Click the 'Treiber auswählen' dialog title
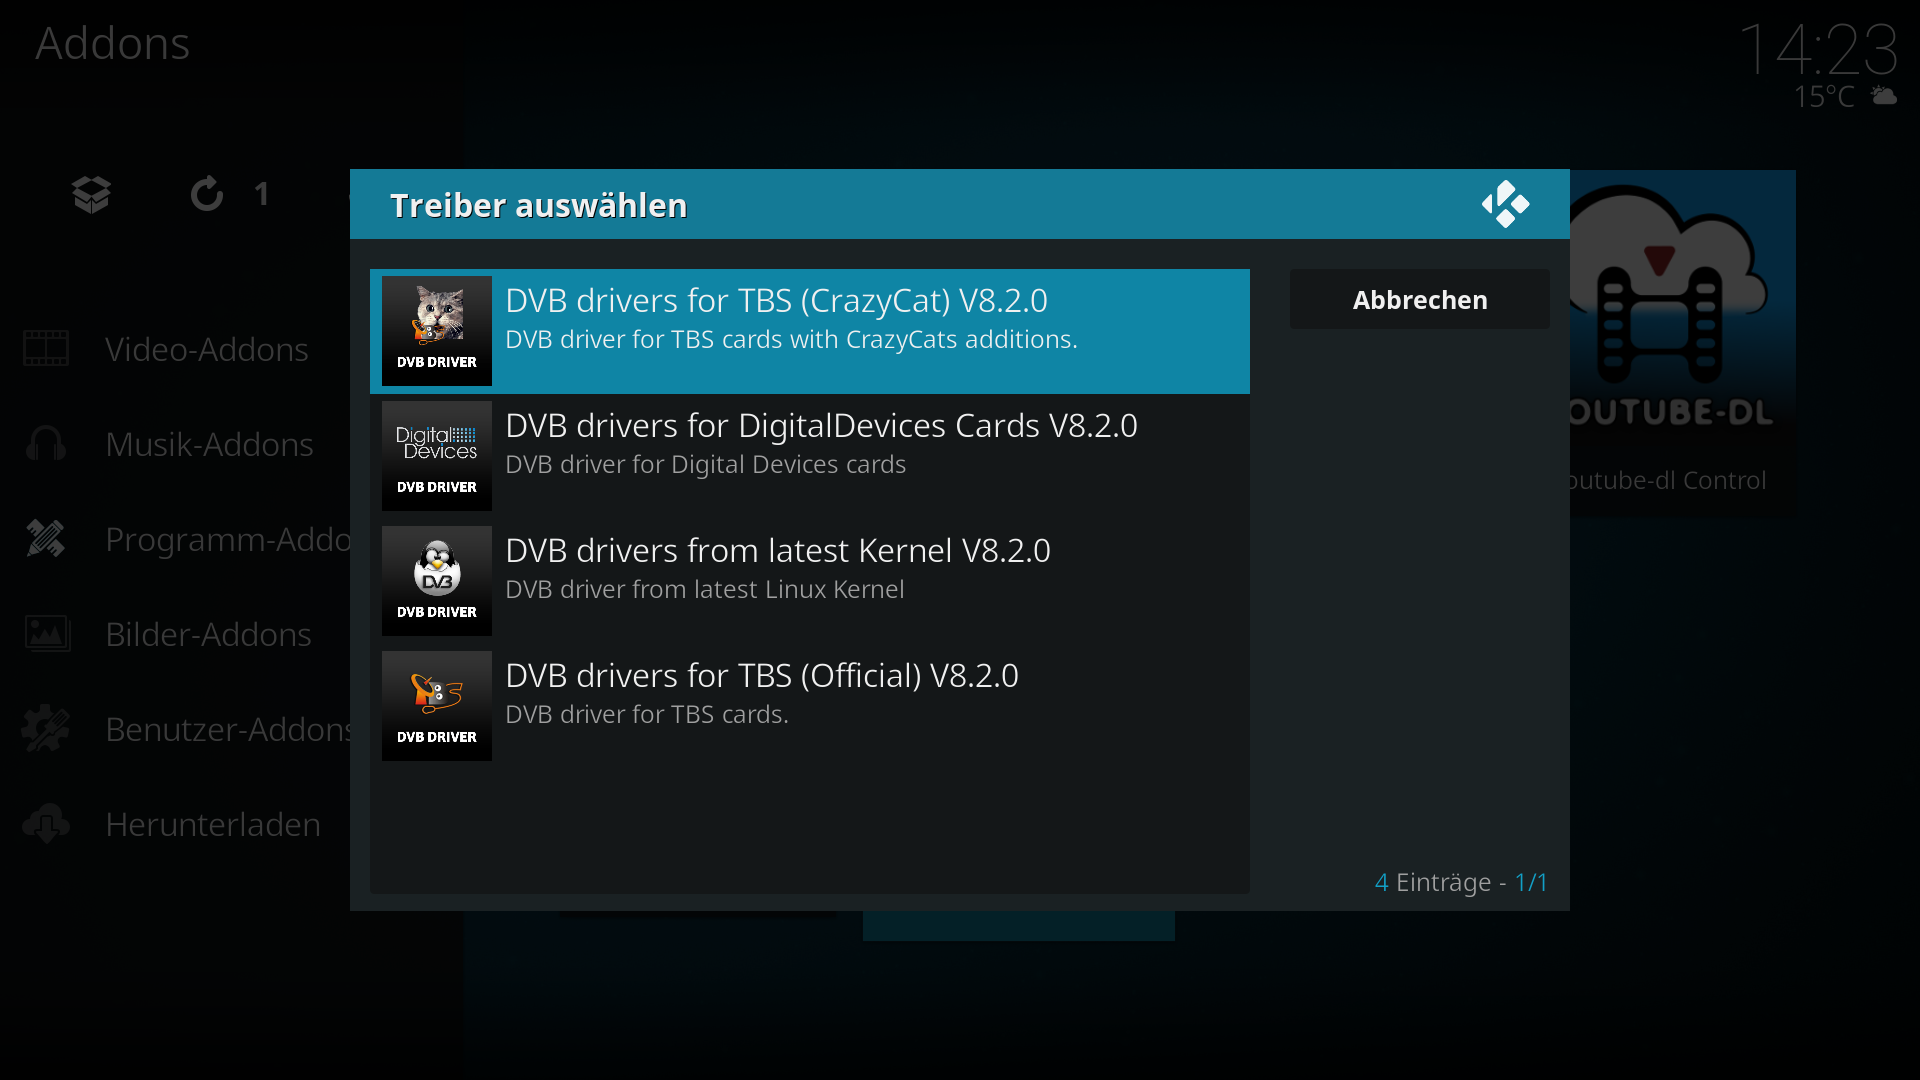1920x1080 pixels. [x=538, y=205]
